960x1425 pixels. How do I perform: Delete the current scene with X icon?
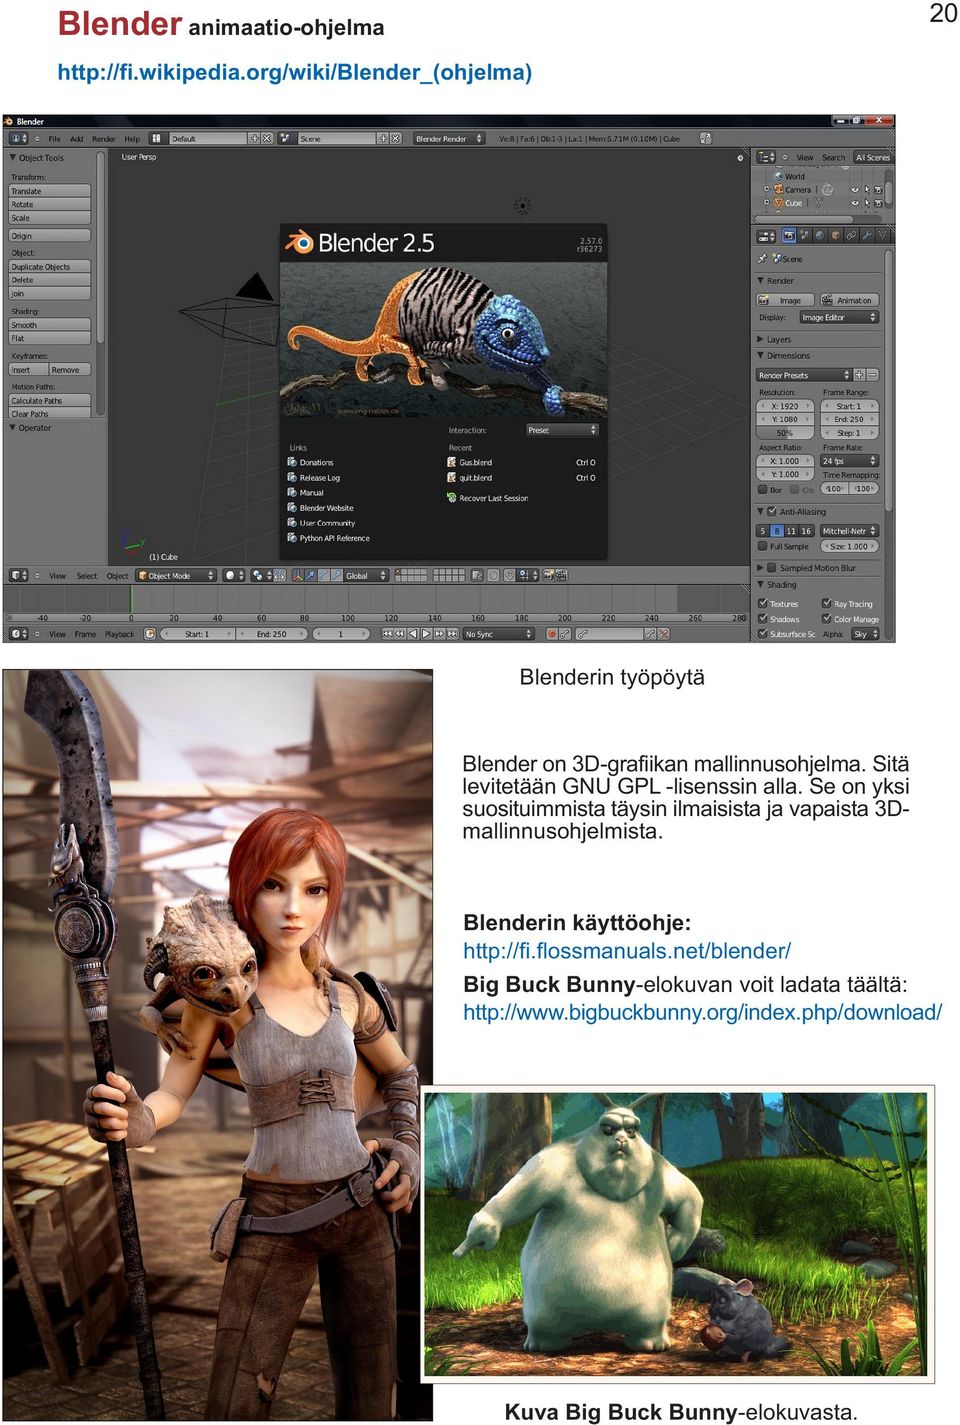(x=396, y=138)
